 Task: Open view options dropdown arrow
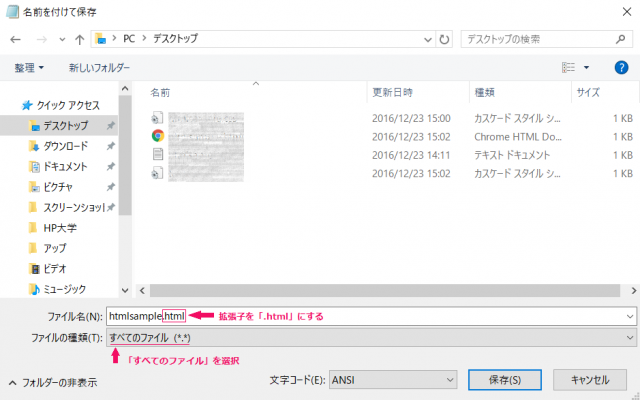586,67
